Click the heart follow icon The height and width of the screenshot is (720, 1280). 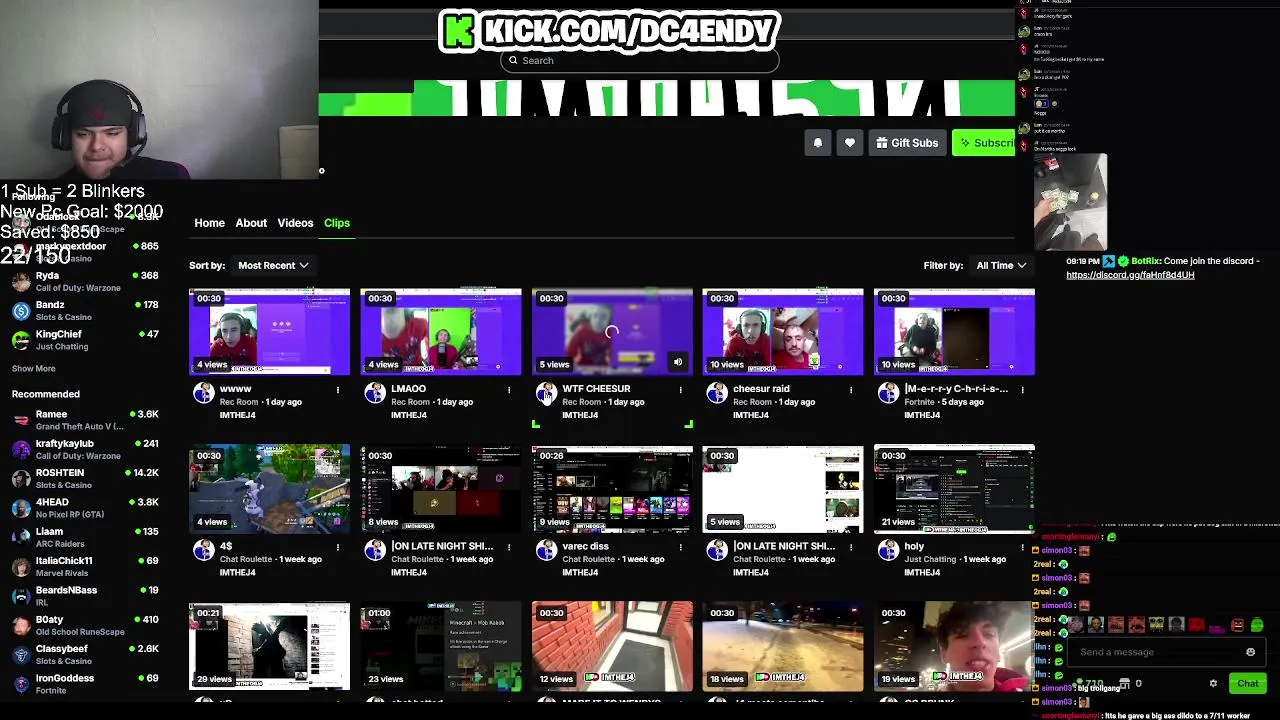850,143
